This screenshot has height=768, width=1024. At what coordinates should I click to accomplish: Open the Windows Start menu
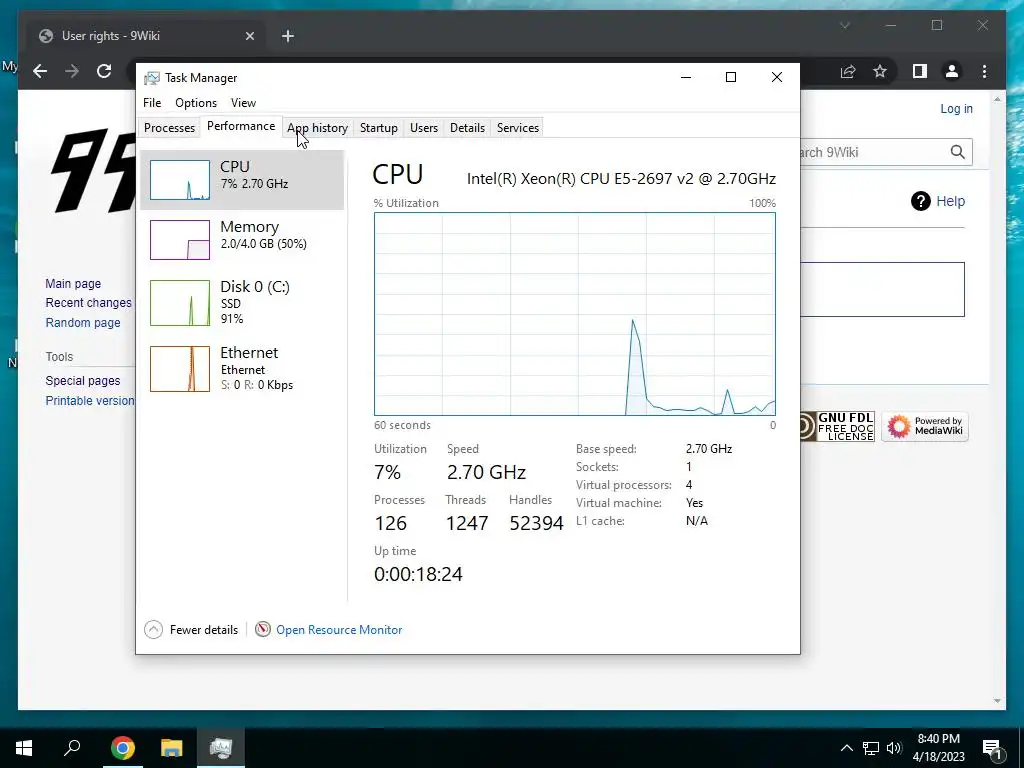point(24,748)
